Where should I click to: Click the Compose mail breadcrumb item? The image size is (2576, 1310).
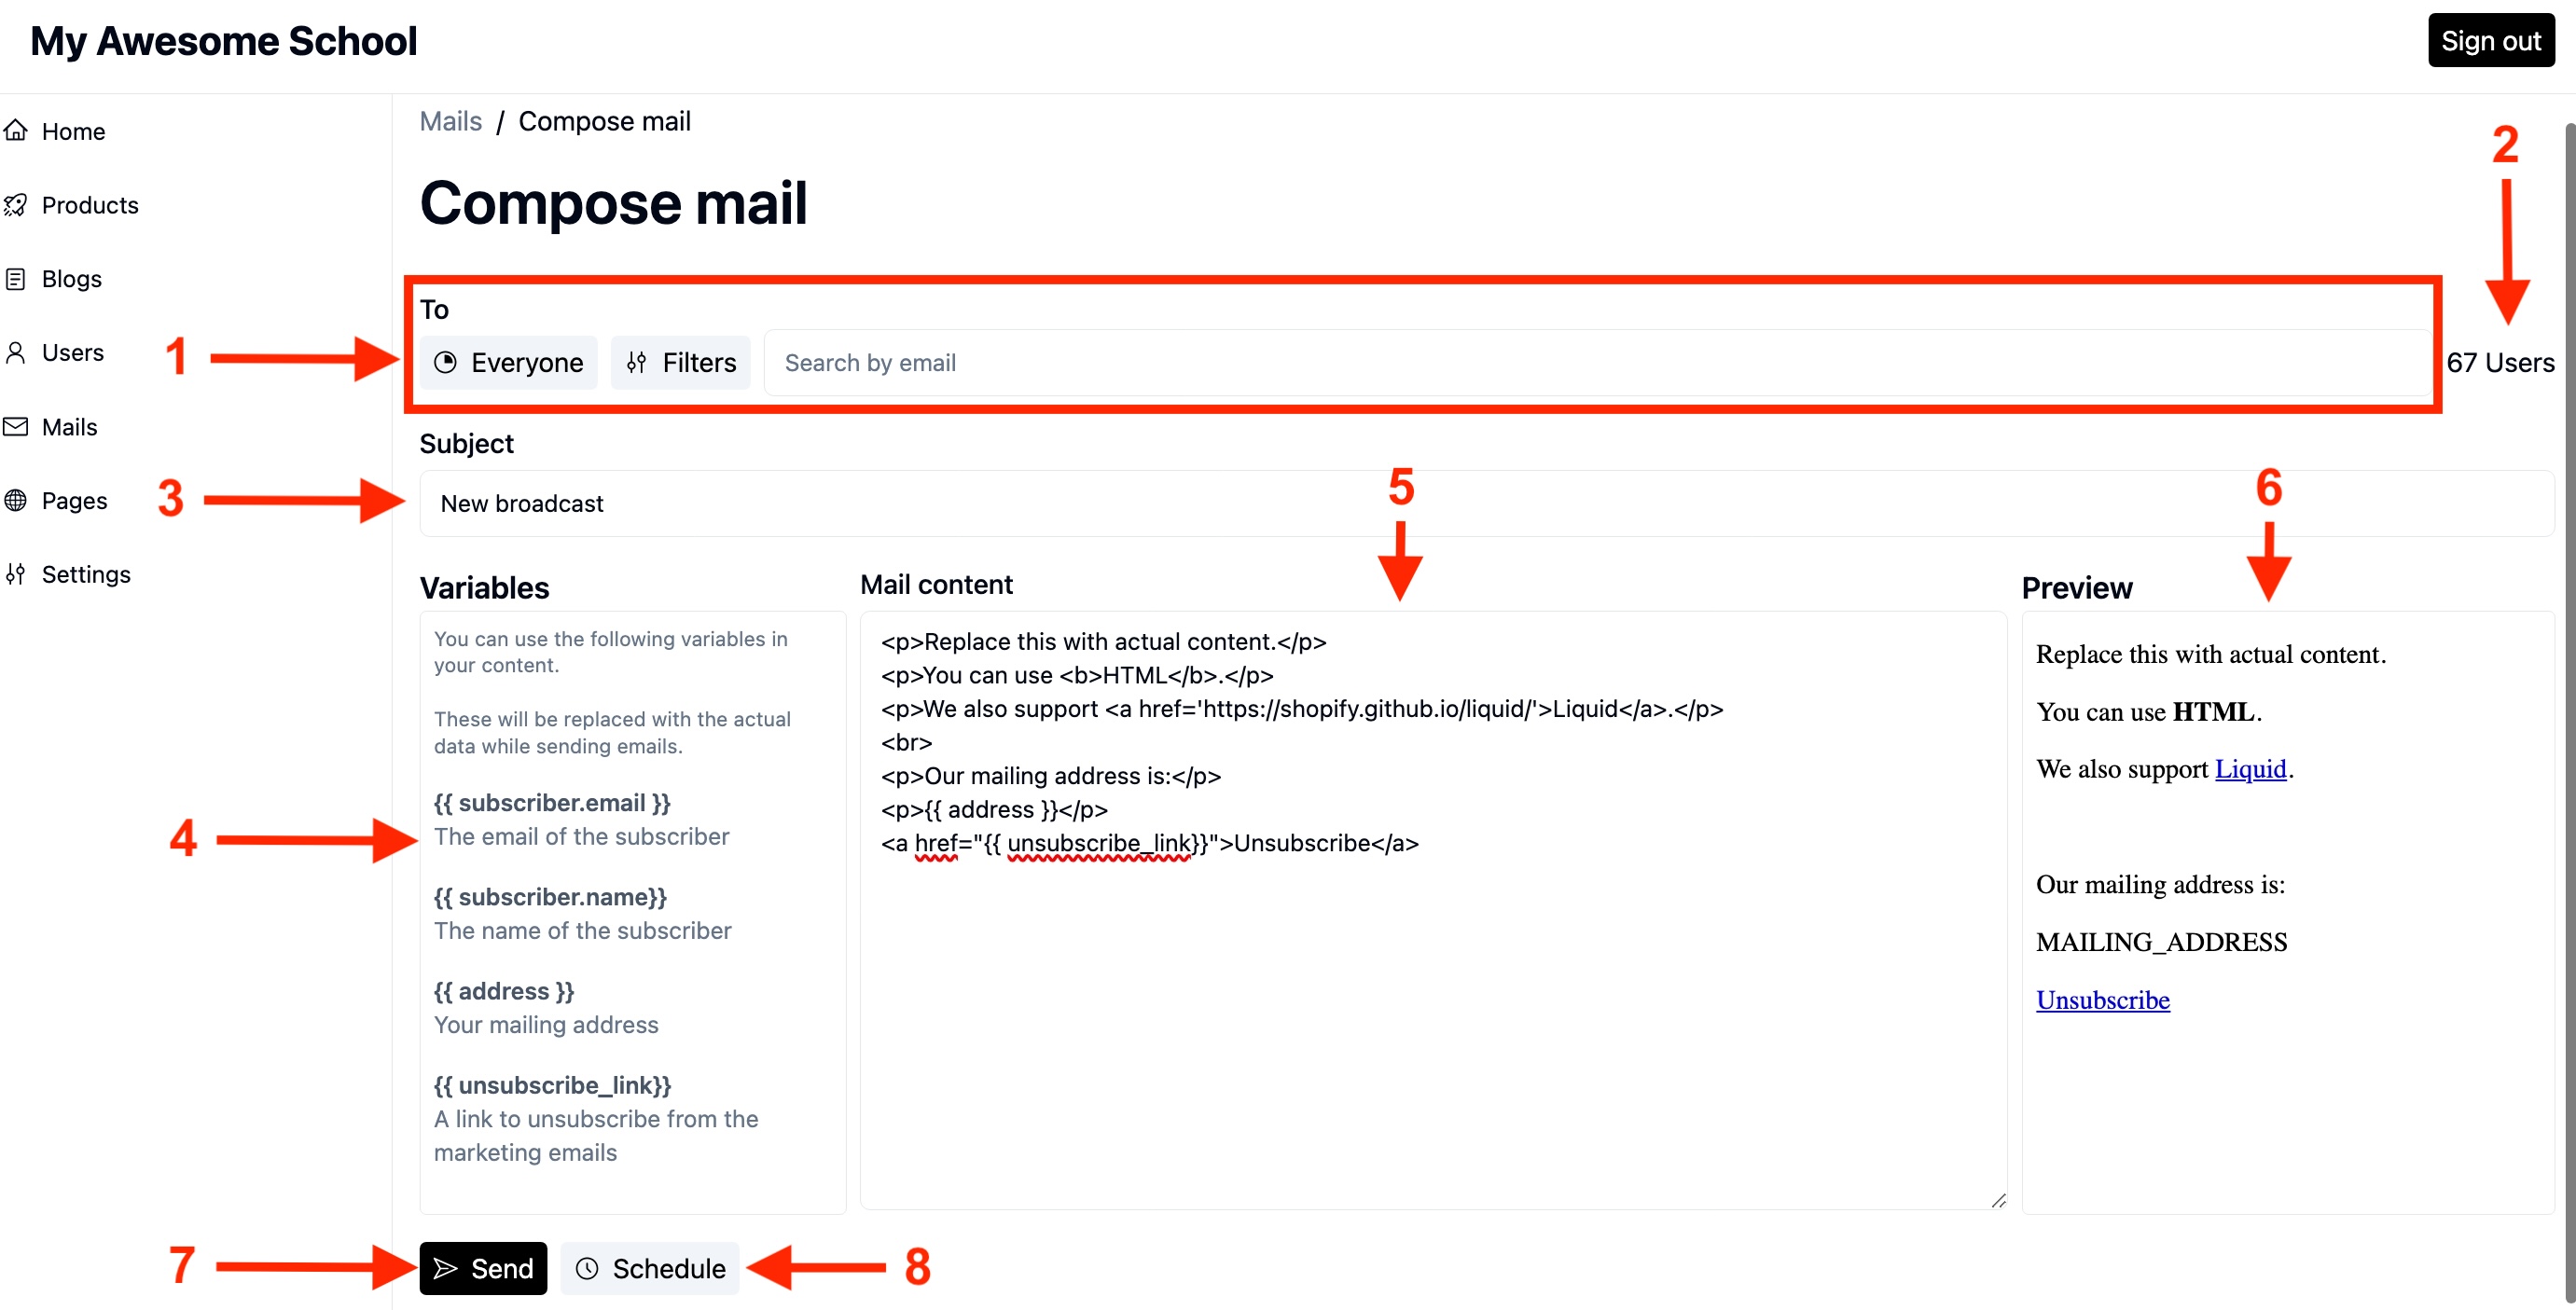tap(603, 120)
